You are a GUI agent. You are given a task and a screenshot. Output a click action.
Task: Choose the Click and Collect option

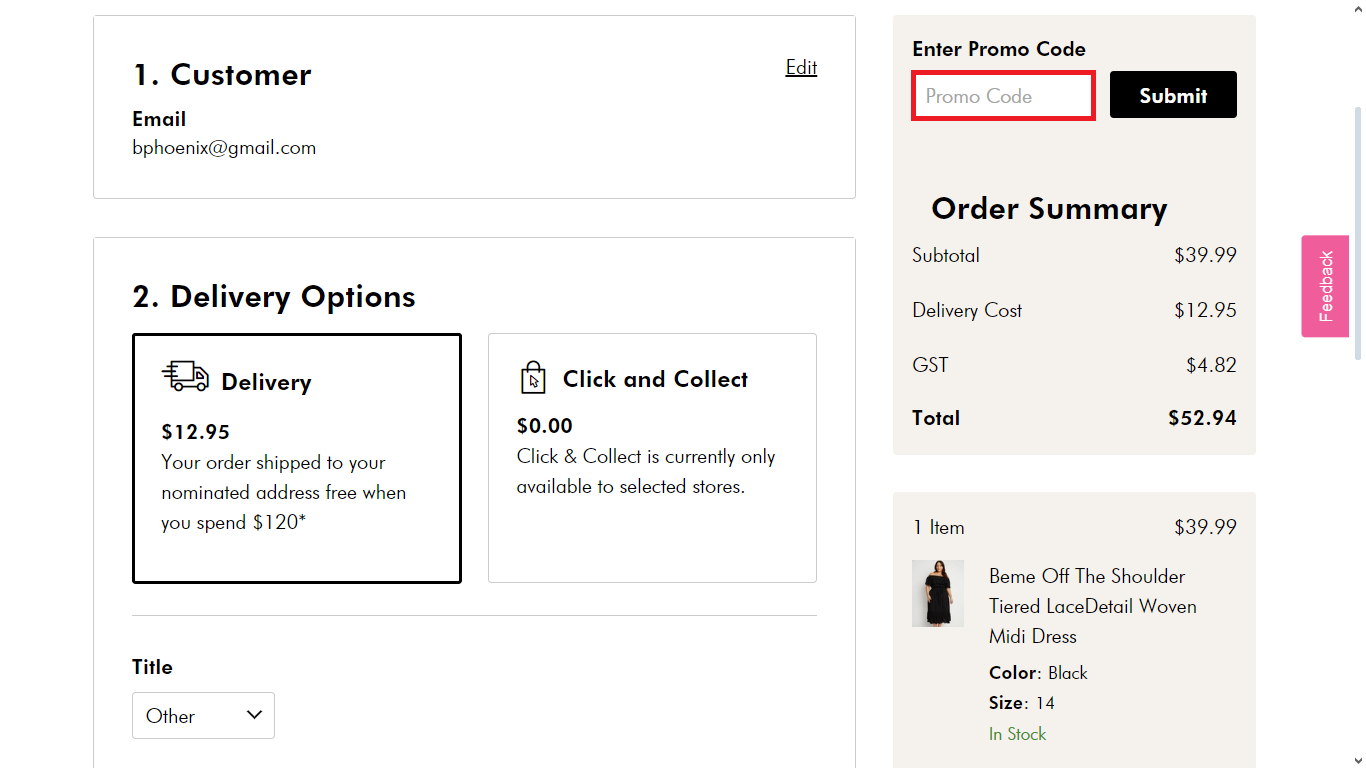click(x=652, y=458)
